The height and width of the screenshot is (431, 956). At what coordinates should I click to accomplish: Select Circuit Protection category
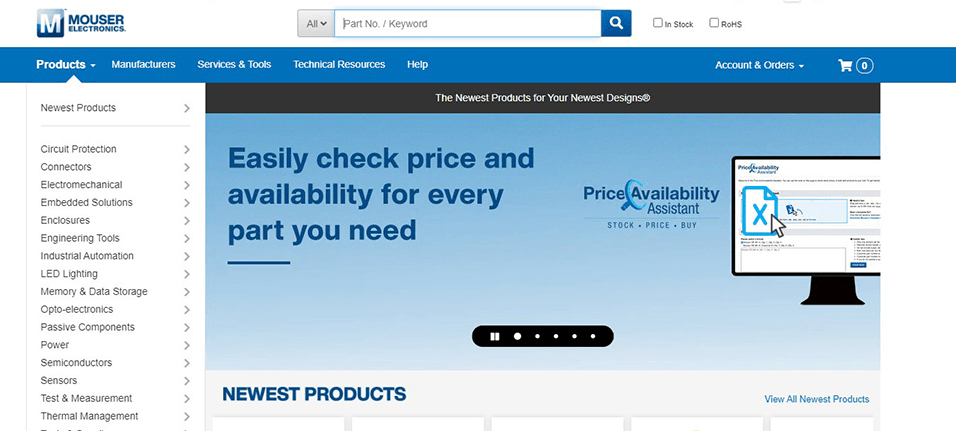point(78,149)
